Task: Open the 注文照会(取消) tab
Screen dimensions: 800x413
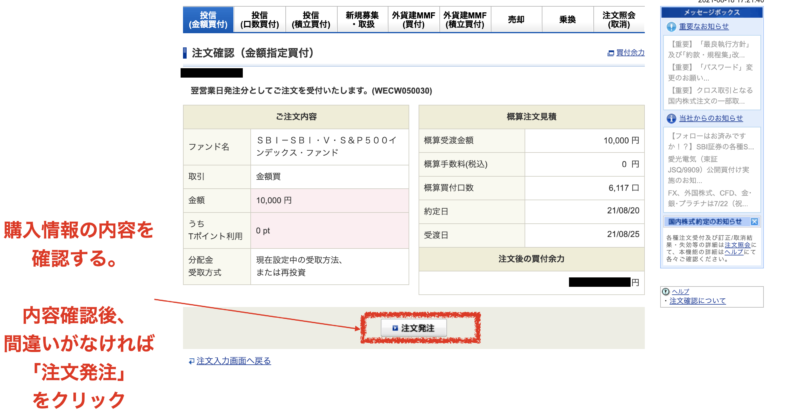Action: [x=619, y=19]
